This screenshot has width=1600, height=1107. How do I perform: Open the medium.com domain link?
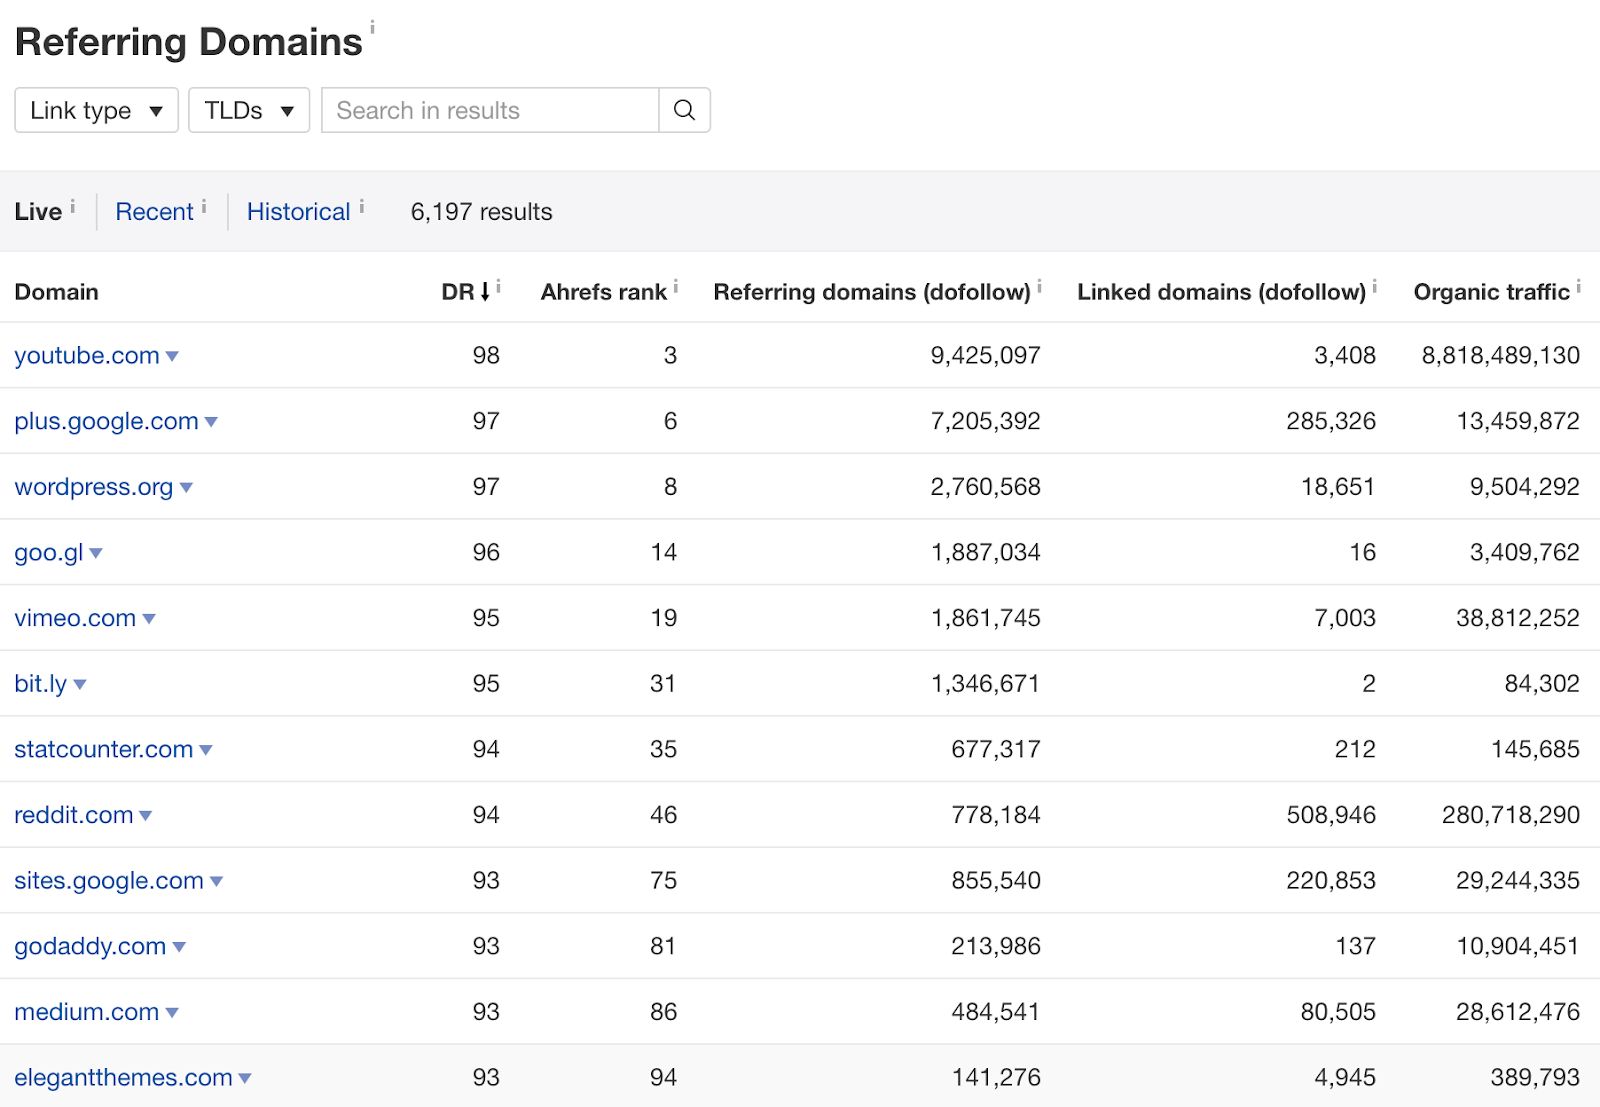(x=87, y=1012)
